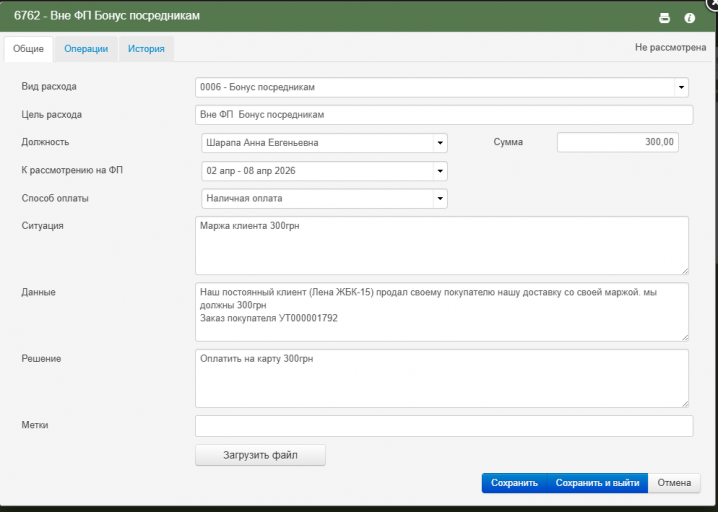Screen dimensions: 718x512
Task: Click the Метки input field
Action: (444, 426)
